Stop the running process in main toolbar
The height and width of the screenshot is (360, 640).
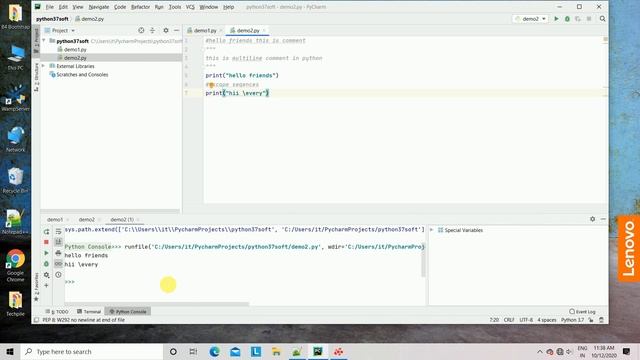(589, 19)
